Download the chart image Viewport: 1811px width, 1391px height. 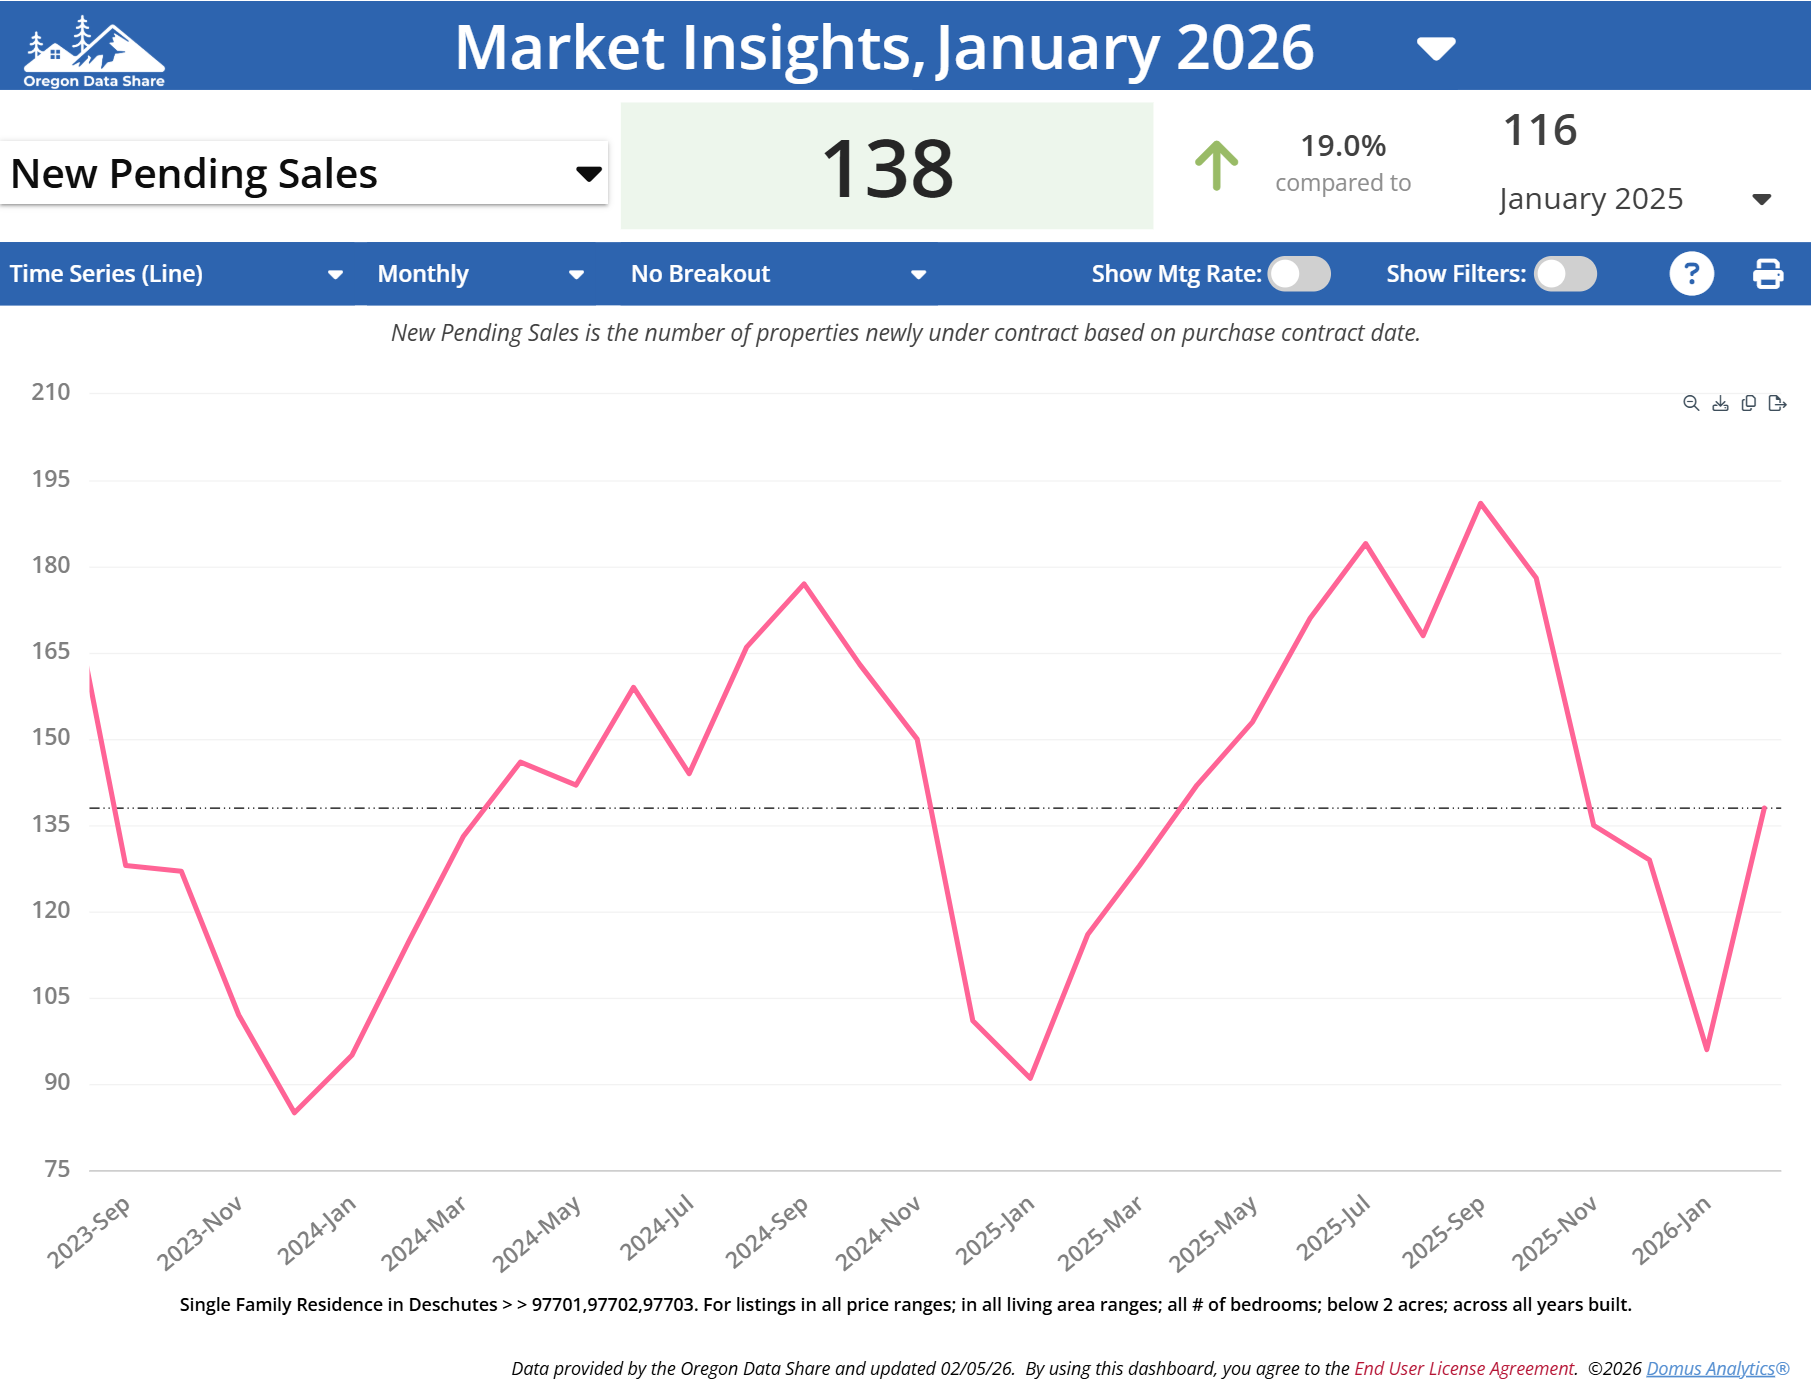1721,403
